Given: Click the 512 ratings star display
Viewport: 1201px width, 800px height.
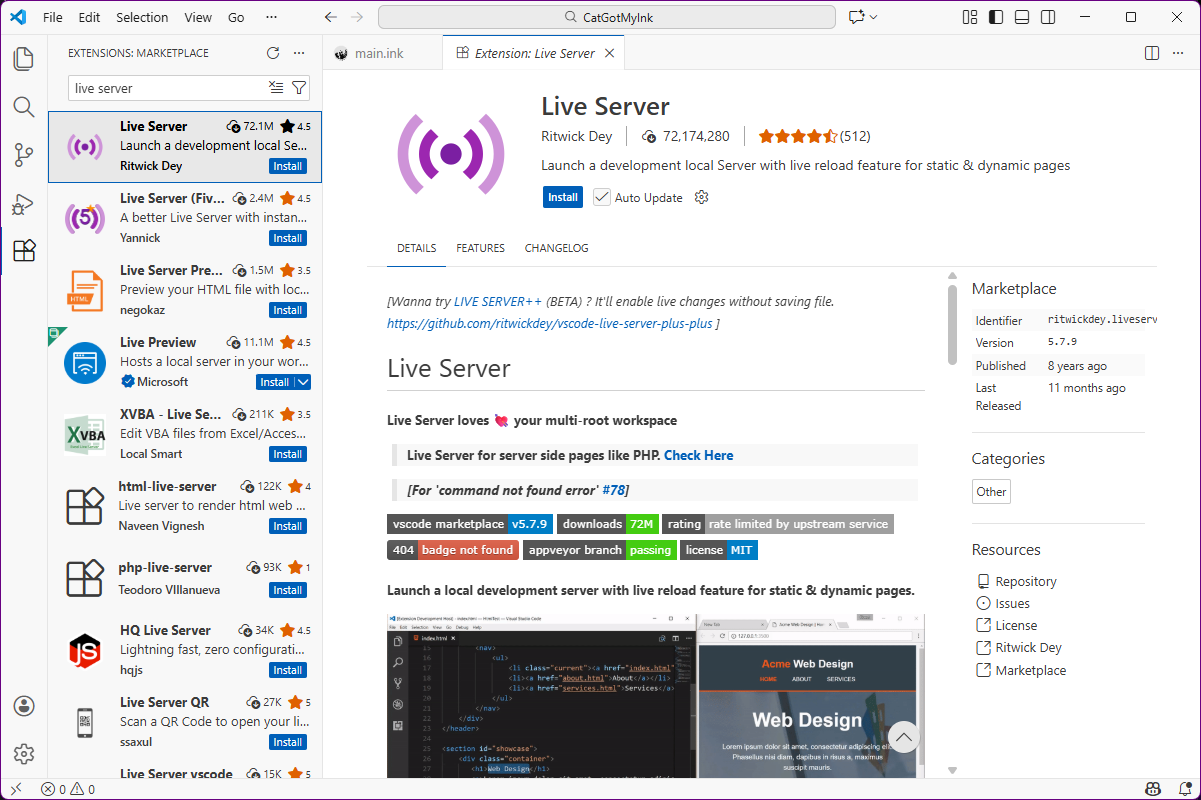Looking at the screenshot, I should (814, 136).
